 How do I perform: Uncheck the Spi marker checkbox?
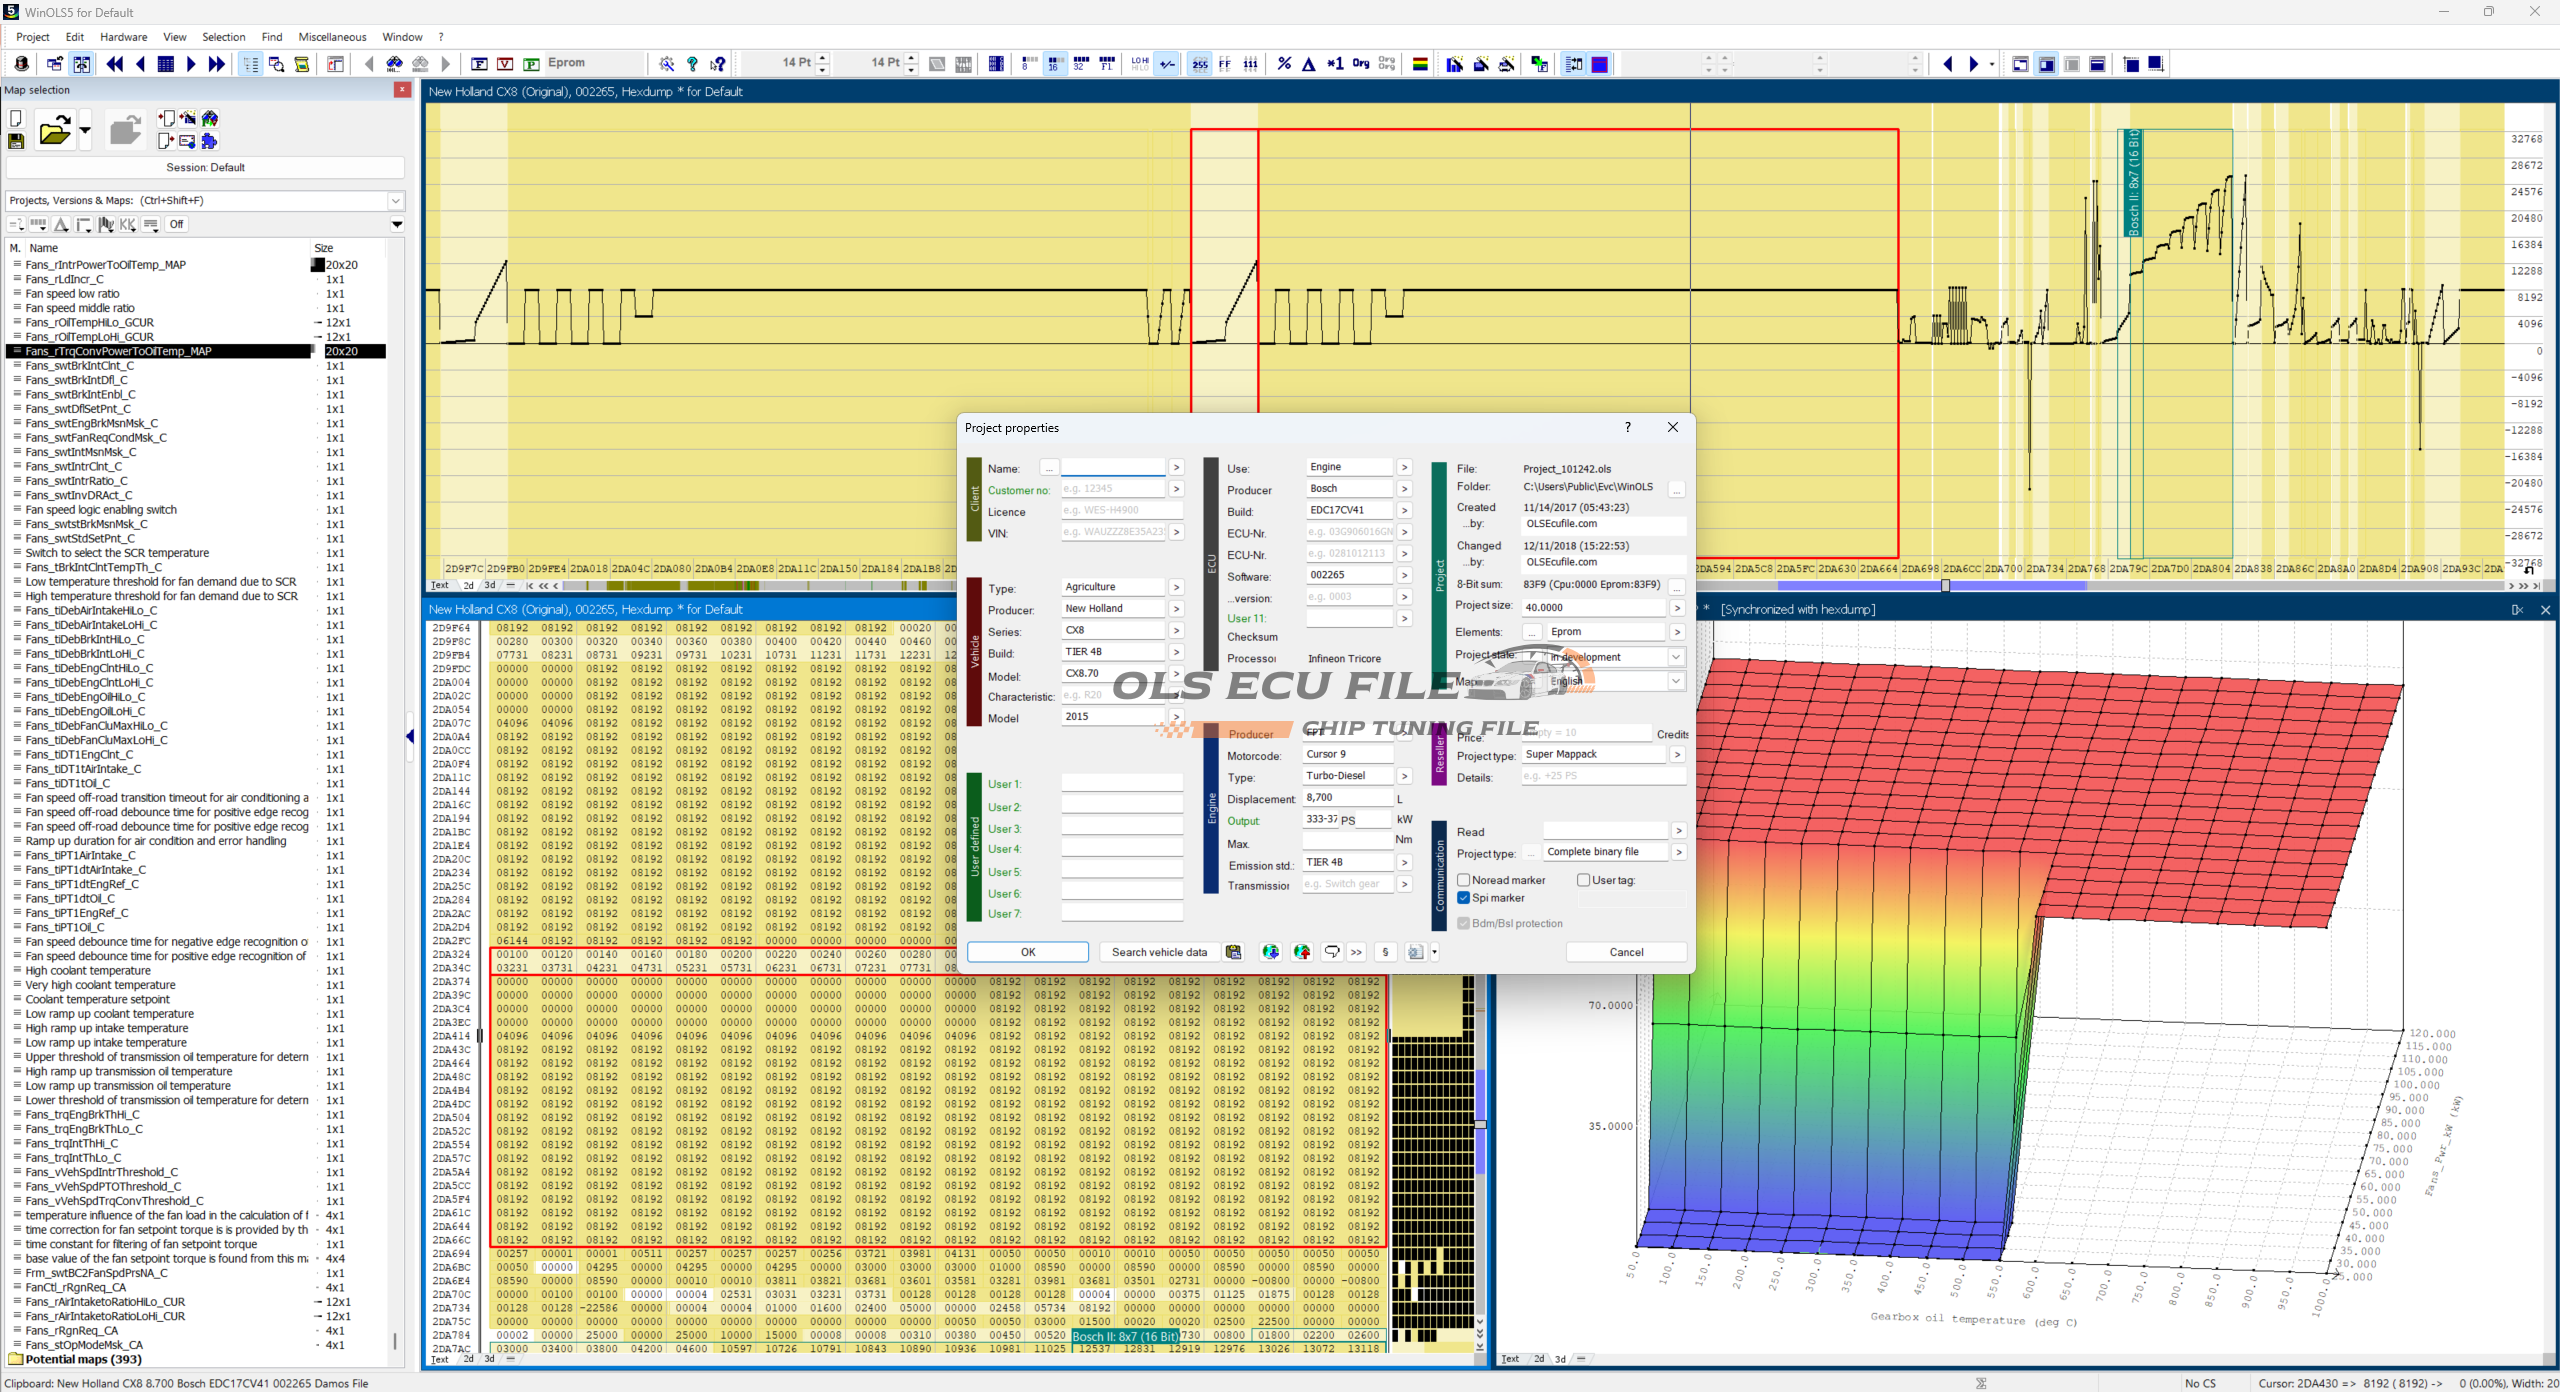(x=1464, y=898)
